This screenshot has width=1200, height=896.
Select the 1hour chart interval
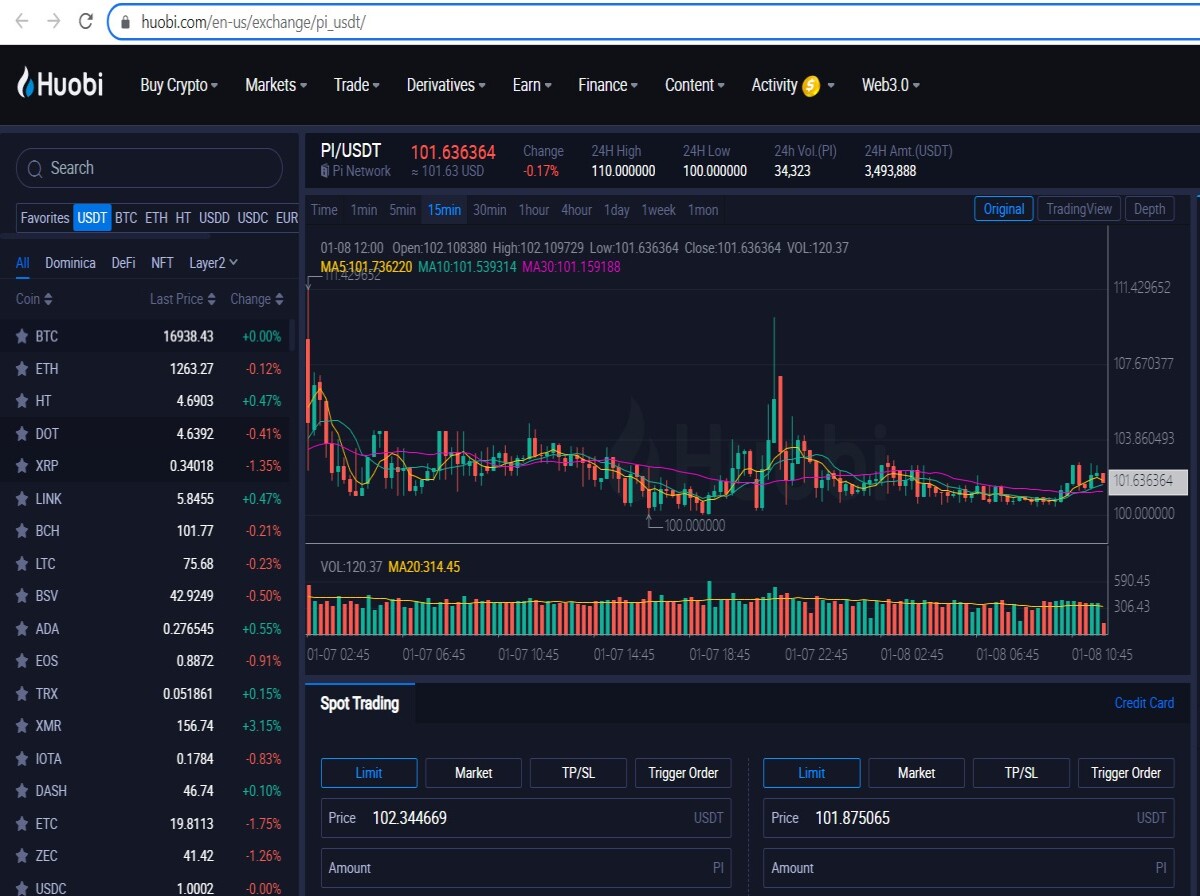[x=534, y=210]
